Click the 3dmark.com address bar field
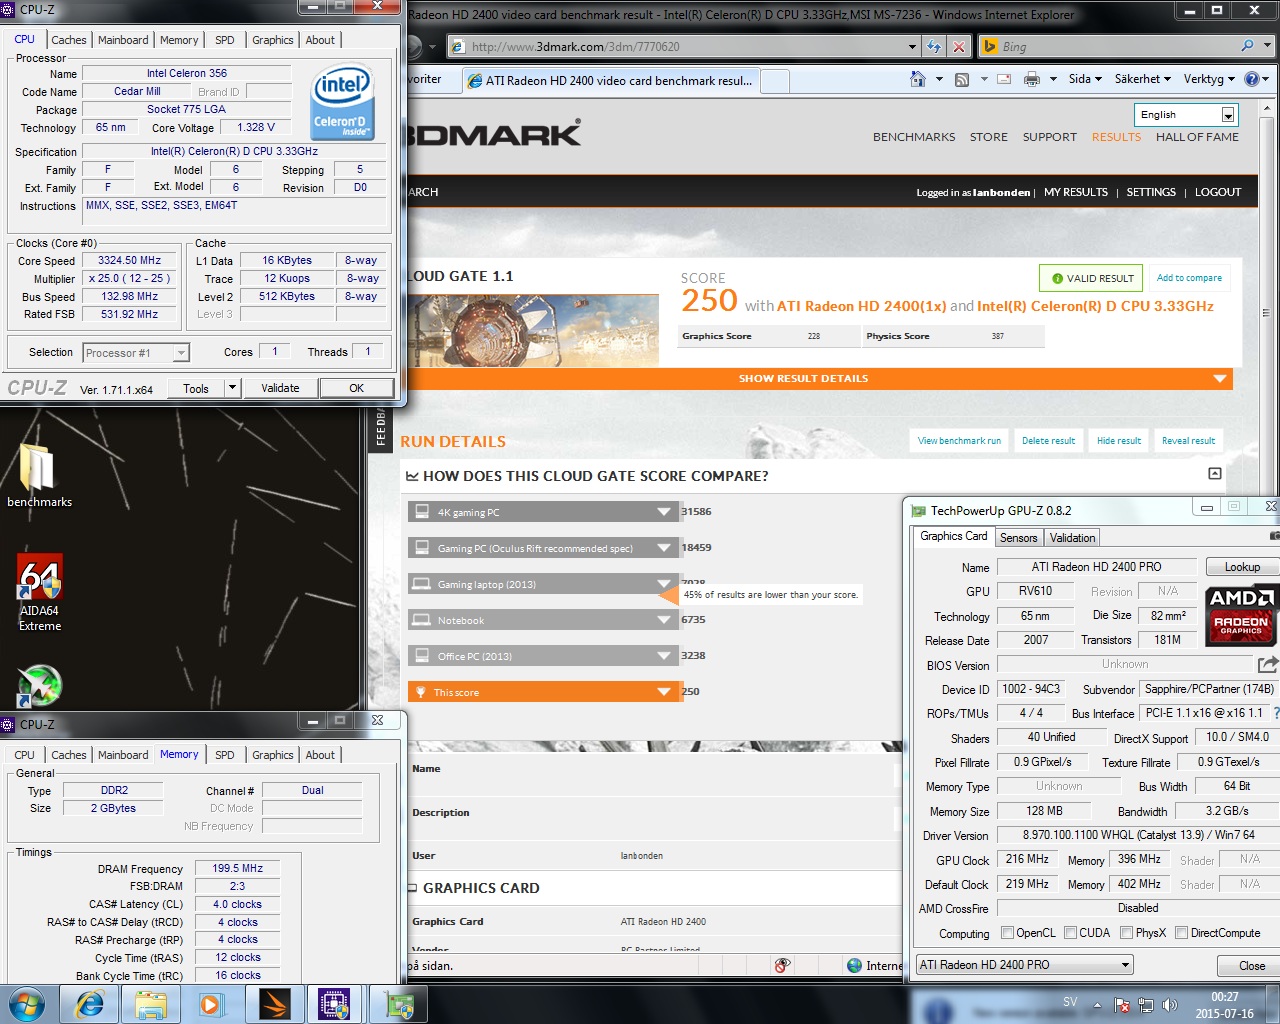1280x1024 pixels. point(685,46)
